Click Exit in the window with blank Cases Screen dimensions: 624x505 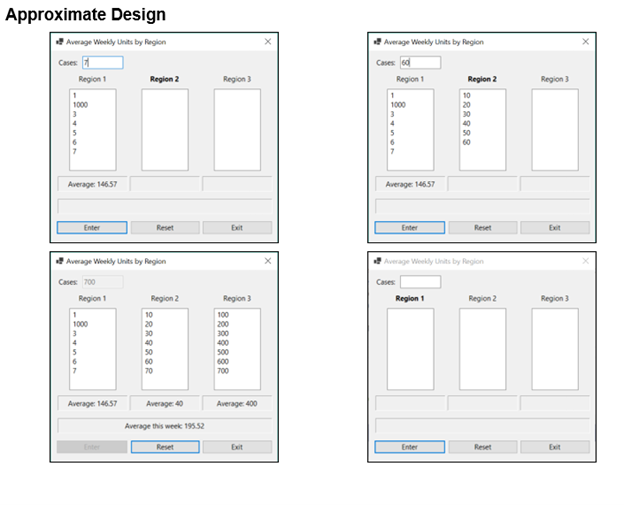(555, 447)
